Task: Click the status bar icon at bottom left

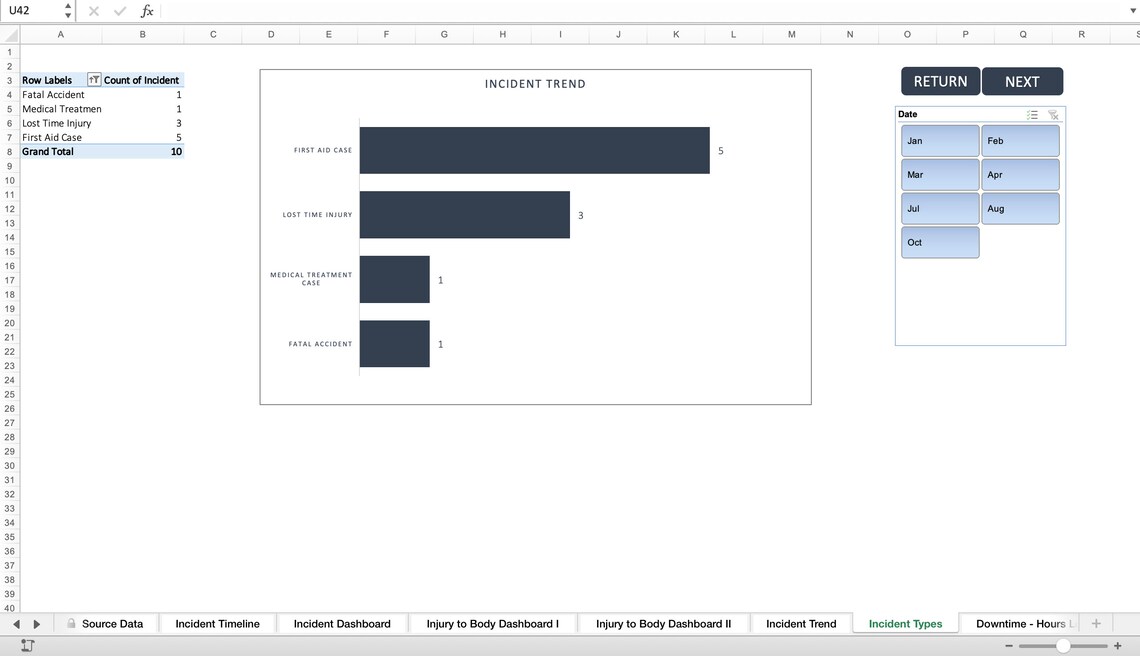Action: (28, 646)
